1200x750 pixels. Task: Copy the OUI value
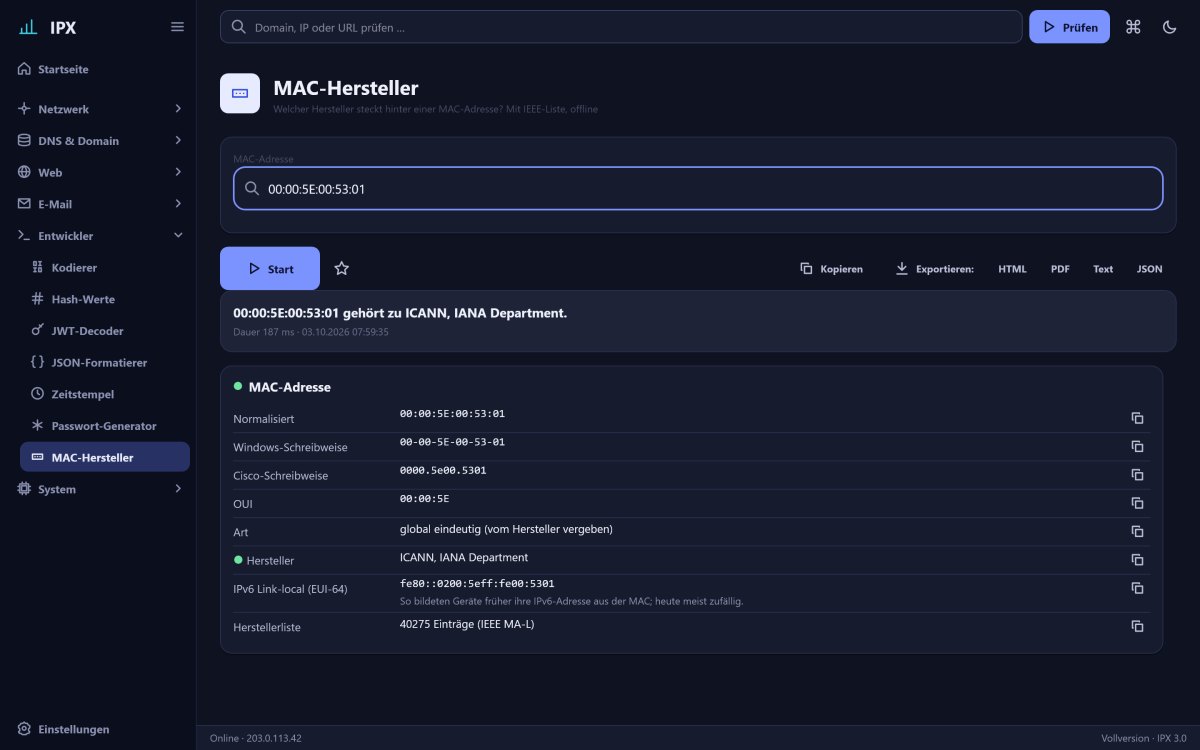1137,503
